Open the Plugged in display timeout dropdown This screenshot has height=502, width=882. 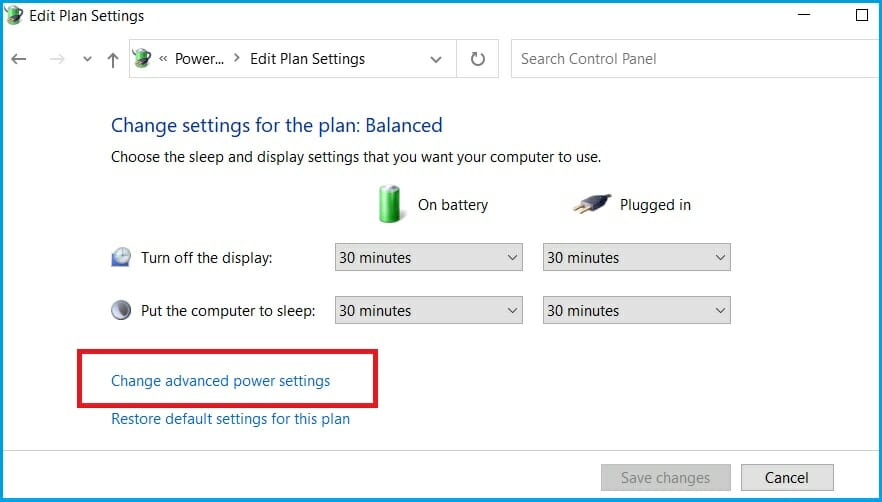coord(636,258)
